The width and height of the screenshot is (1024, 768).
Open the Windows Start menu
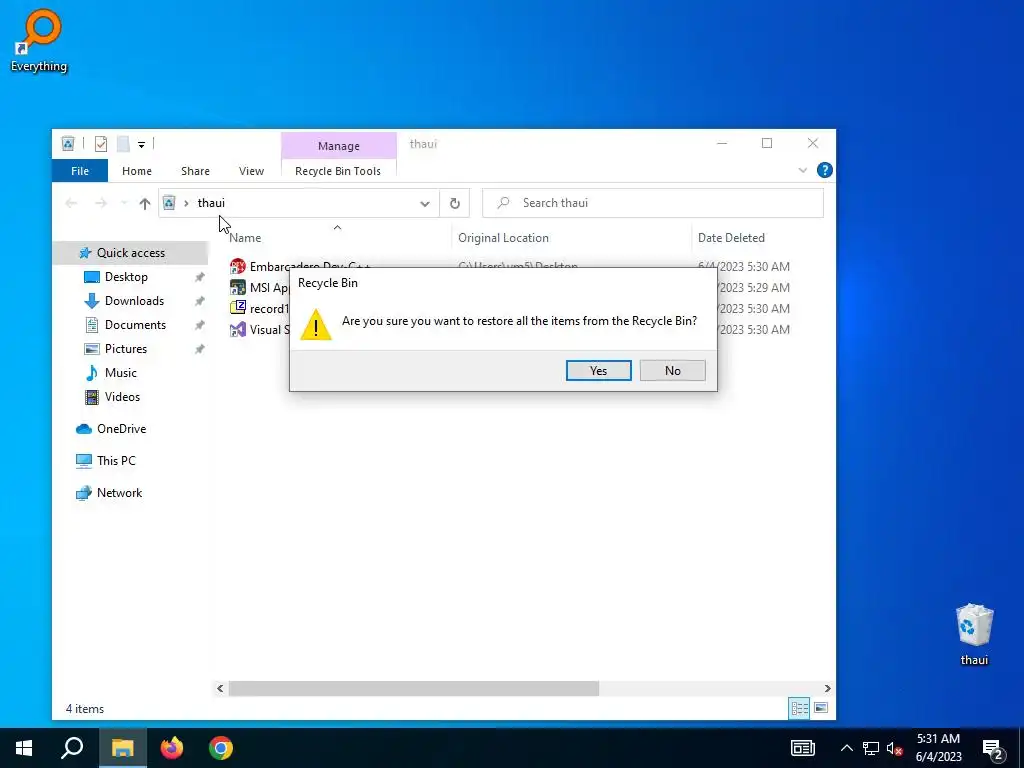coord(24,748)
